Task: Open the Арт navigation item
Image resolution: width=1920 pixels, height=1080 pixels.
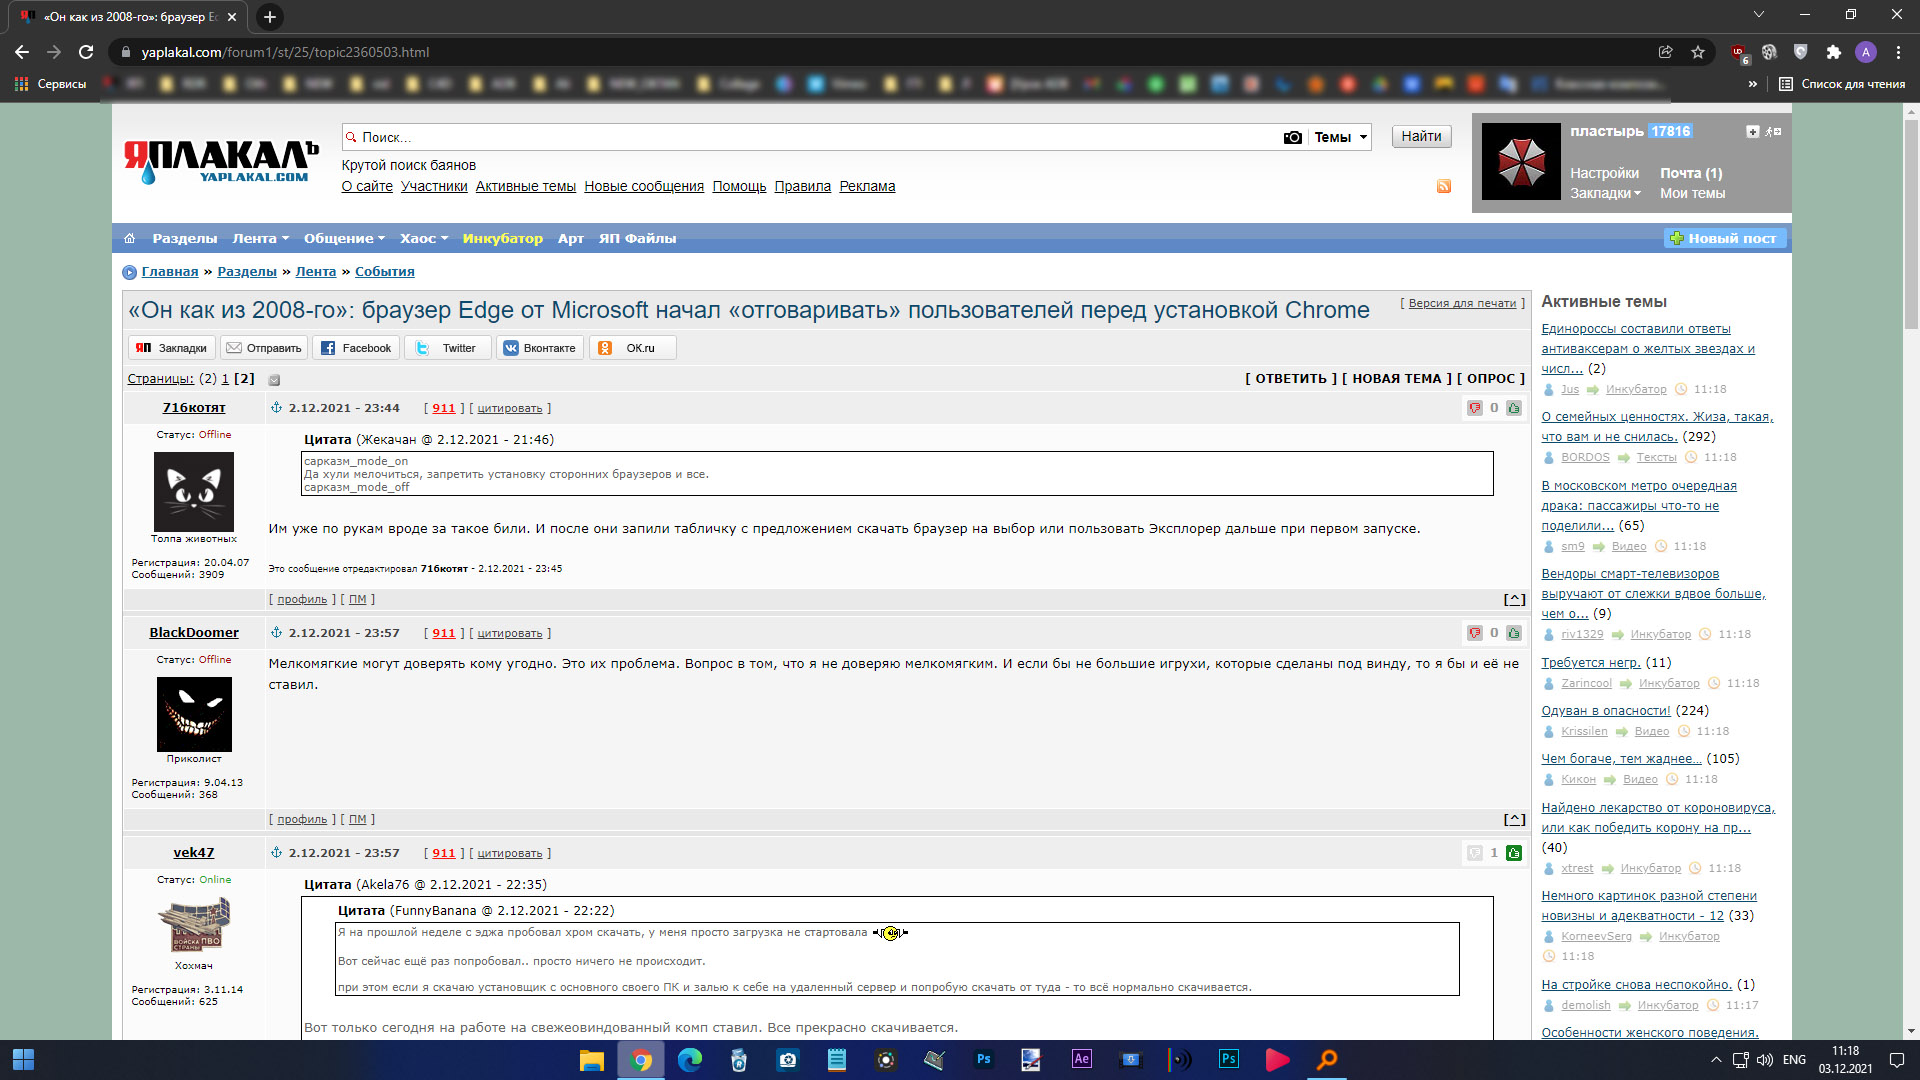Action: pyautogui.click(x=570, y=238)
